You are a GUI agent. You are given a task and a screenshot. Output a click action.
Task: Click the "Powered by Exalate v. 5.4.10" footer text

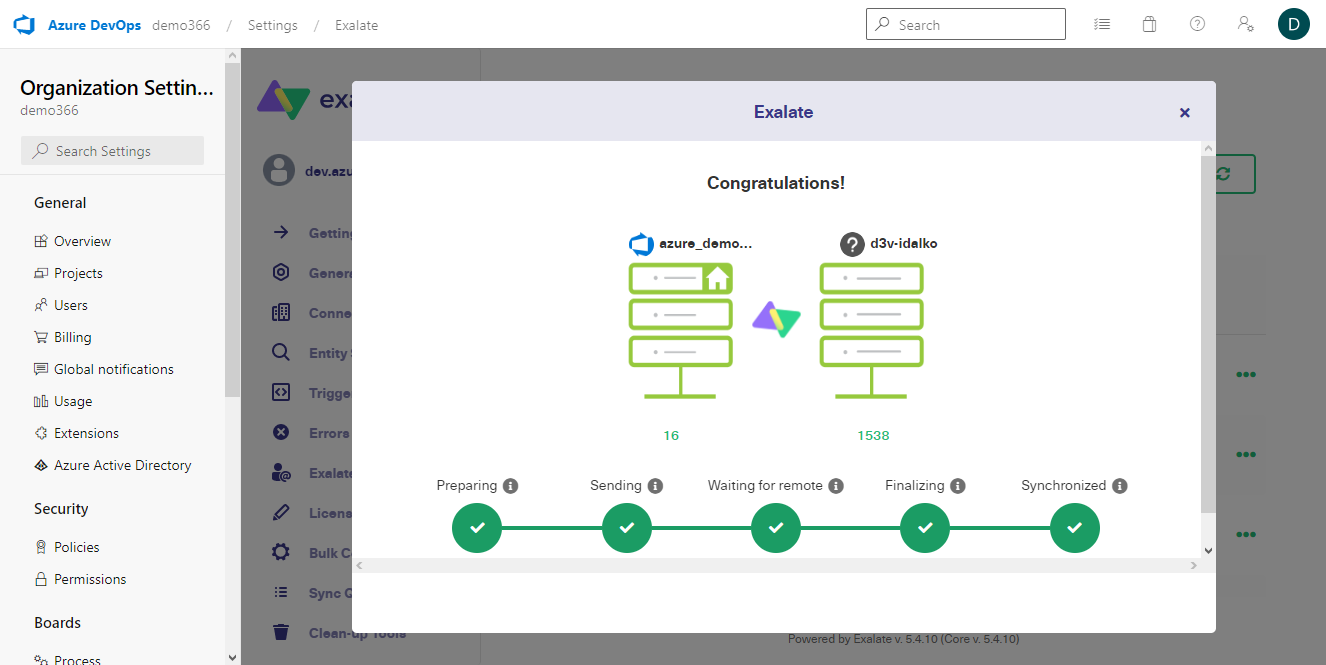click(x=903, y=639)
